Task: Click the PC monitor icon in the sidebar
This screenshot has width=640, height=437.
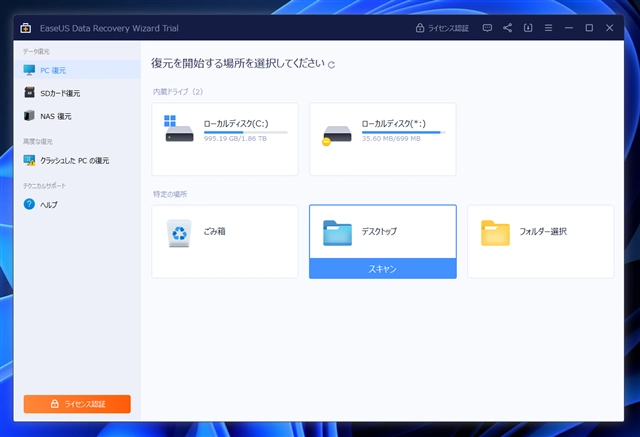Action: click(x=29, y=70)
